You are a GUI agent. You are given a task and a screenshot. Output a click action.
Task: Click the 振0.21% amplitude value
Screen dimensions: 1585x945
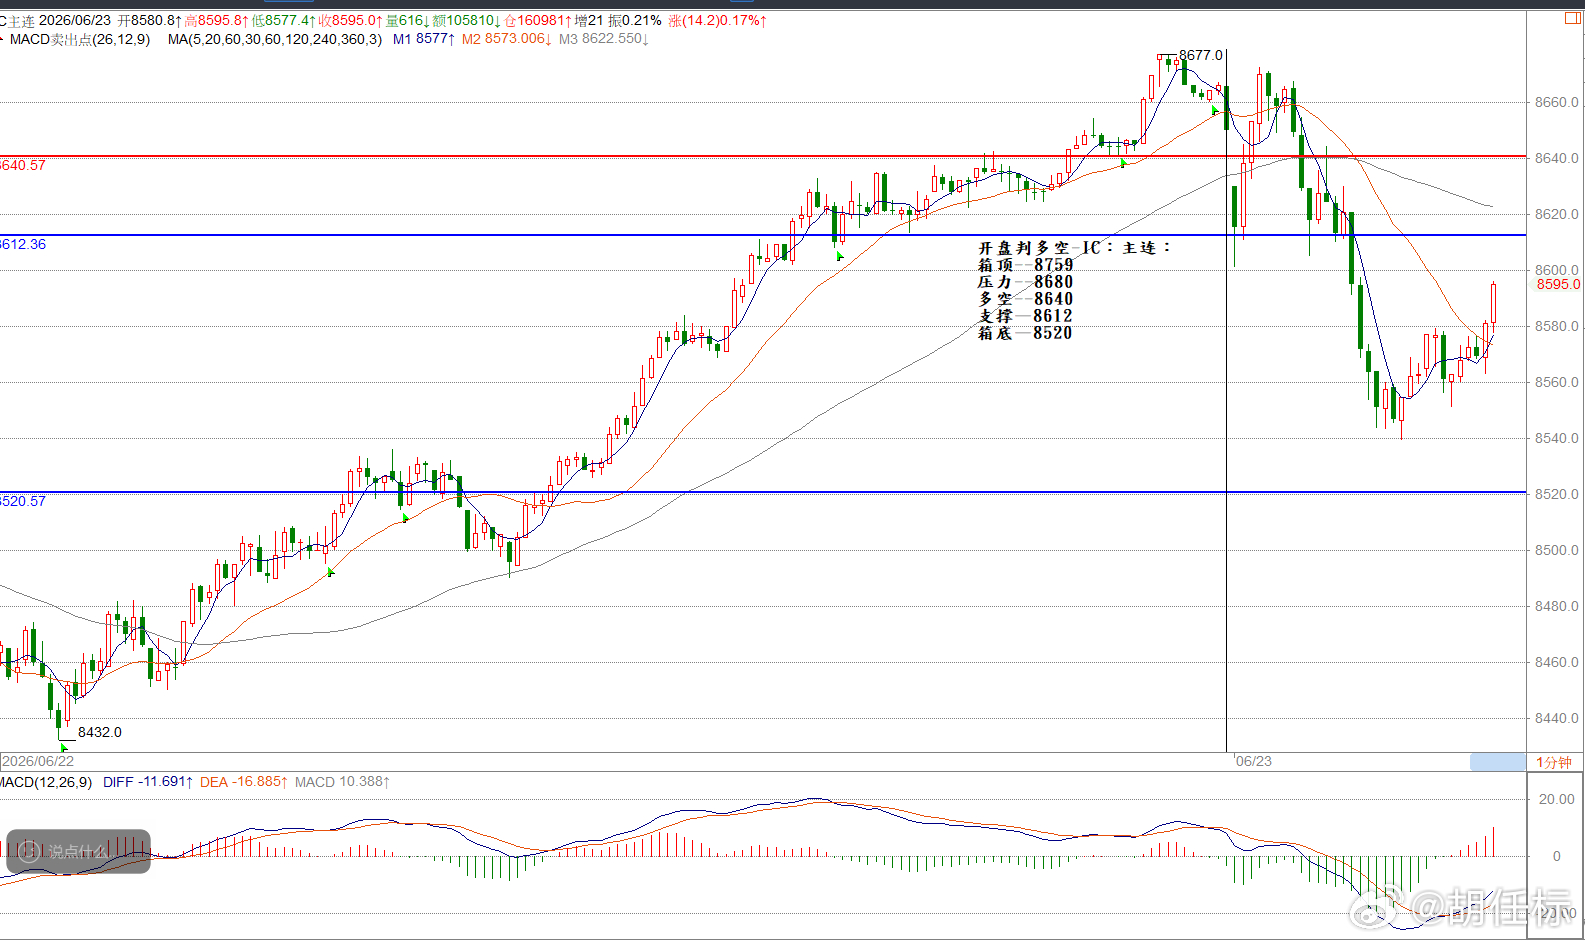pos(635,20)
